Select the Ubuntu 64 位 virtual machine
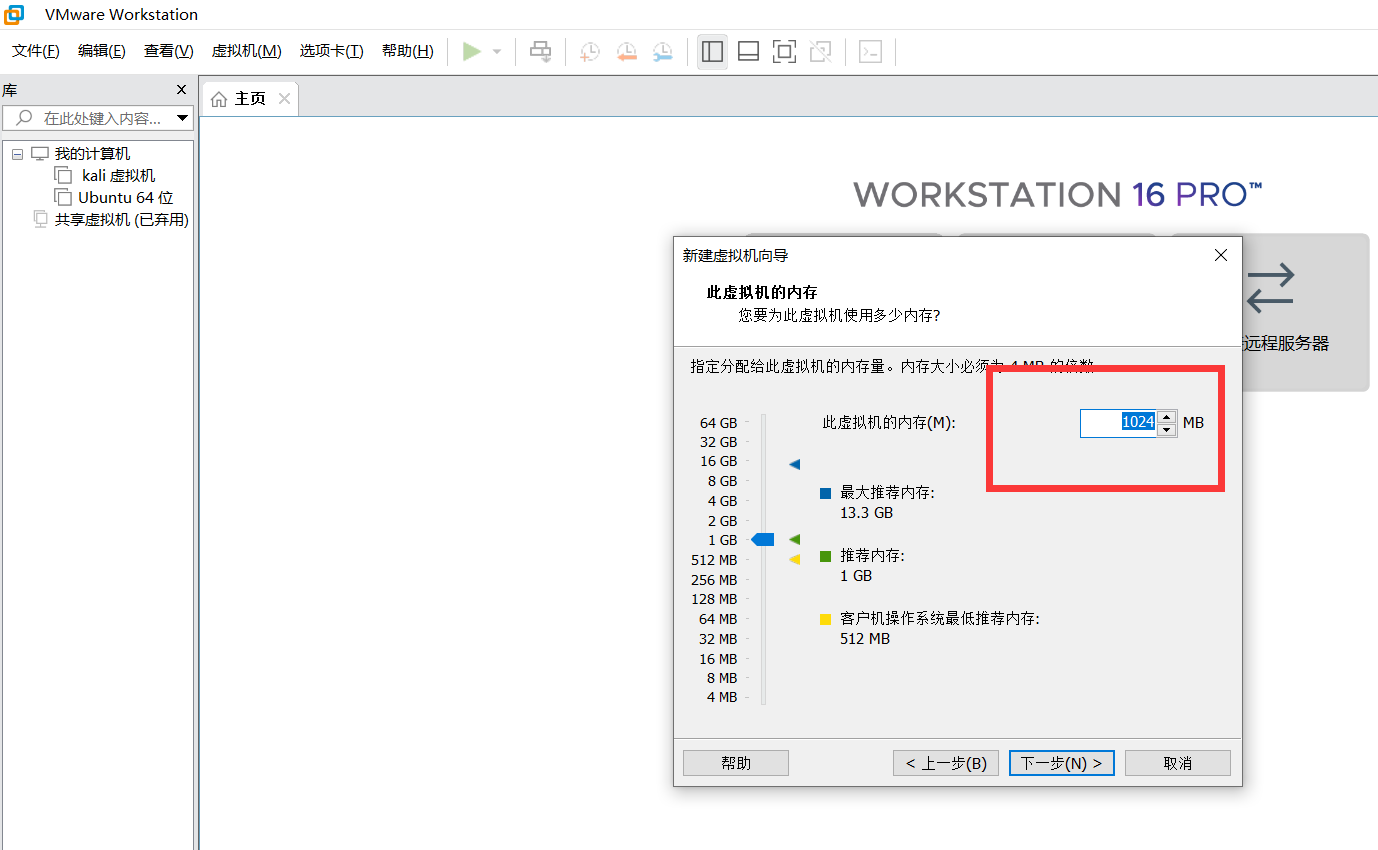Image resolution: width=1378 pixels, height=850 pixels. click(126, 198)
